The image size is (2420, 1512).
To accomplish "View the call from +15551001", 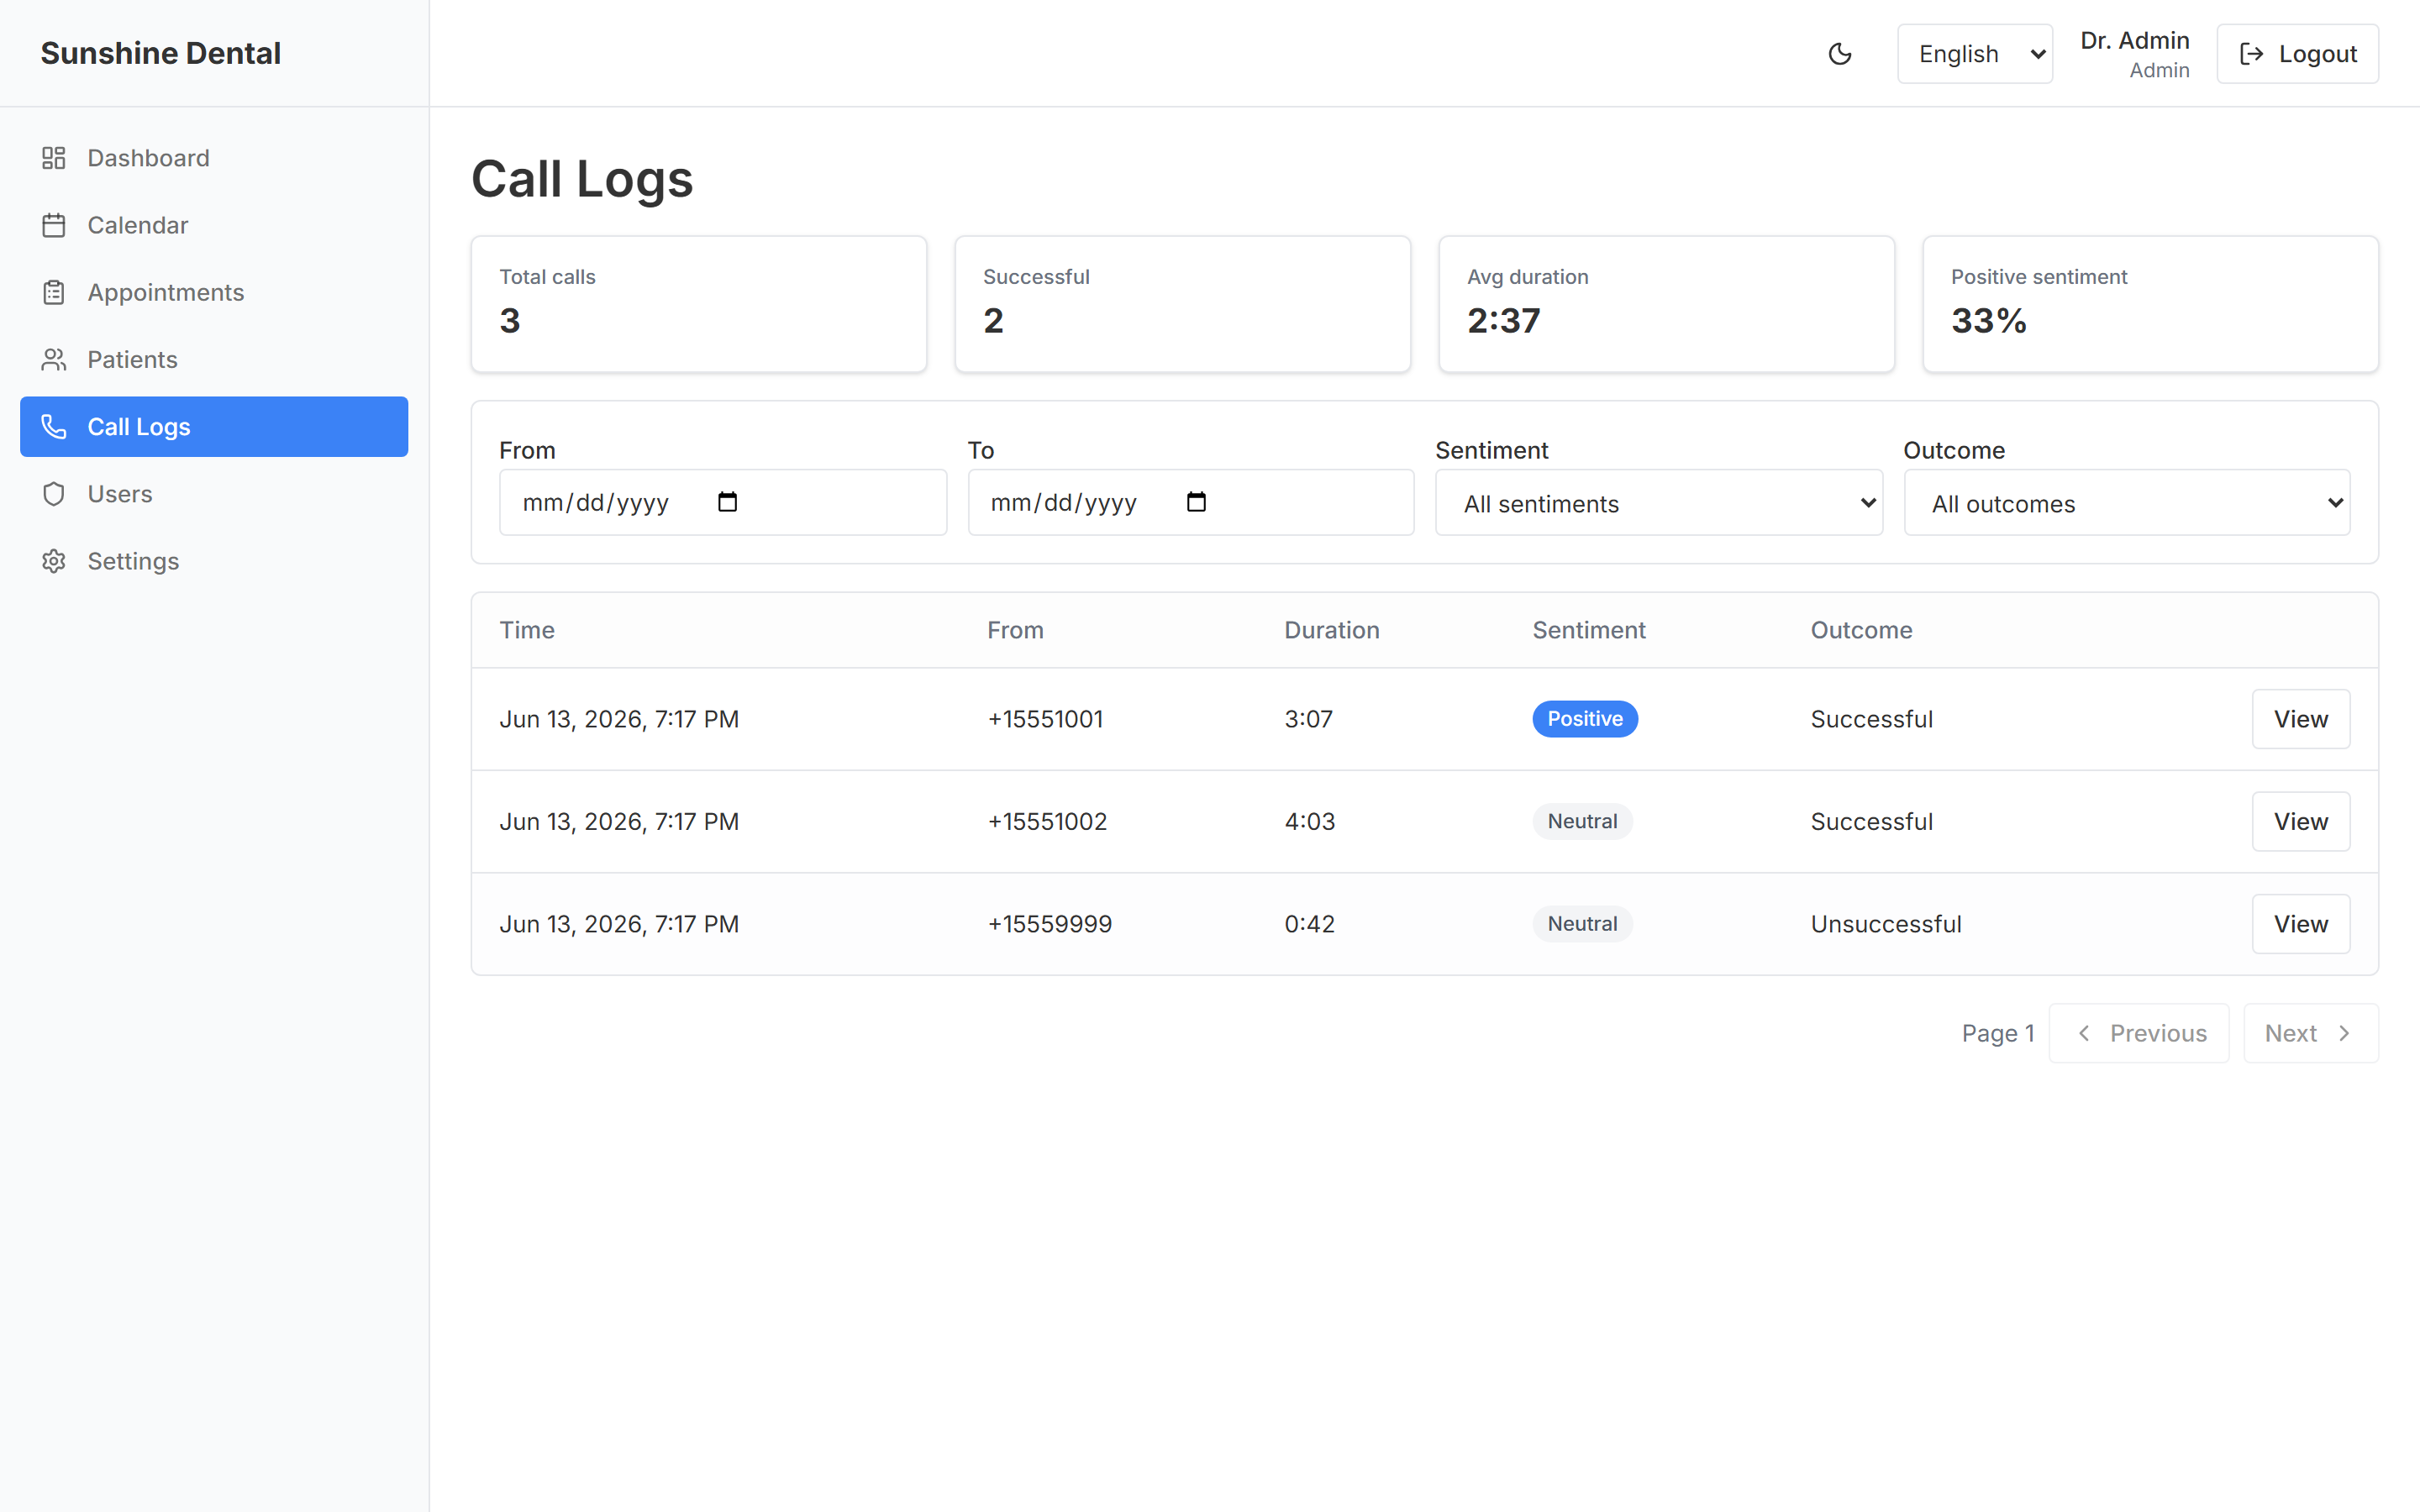I will [2301, 719].
